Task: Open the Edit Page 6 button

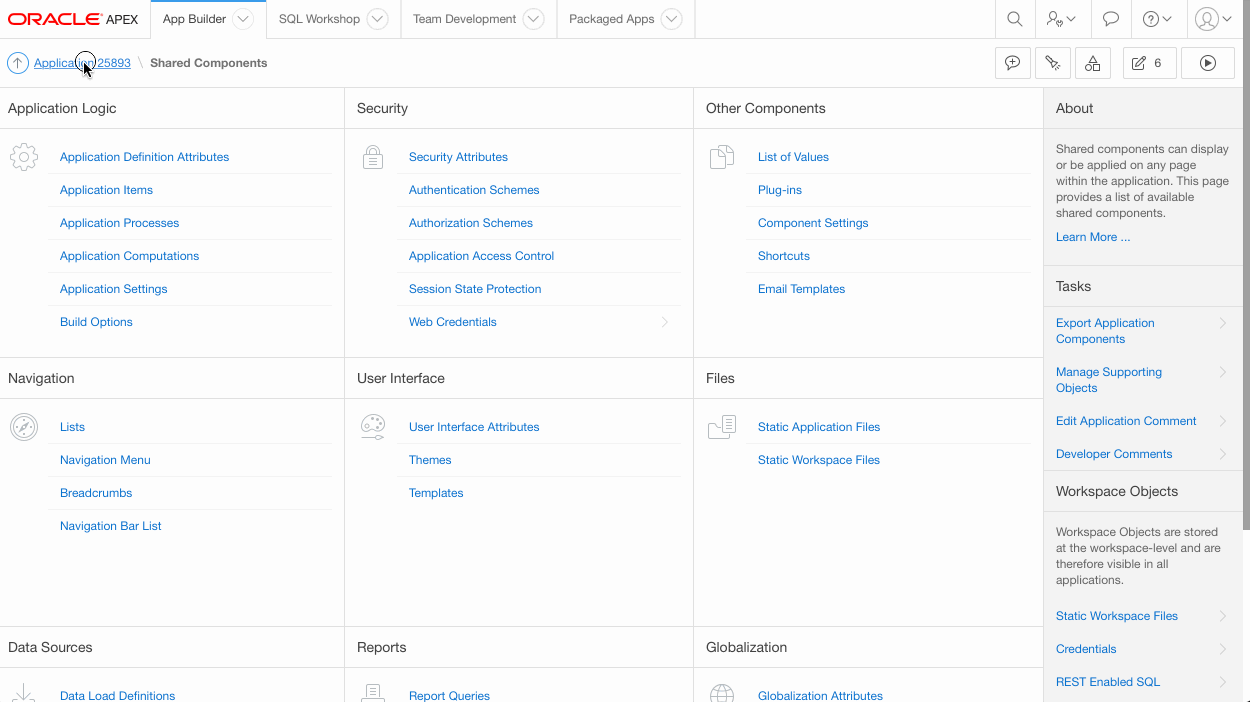Action: pos(1148,63)
